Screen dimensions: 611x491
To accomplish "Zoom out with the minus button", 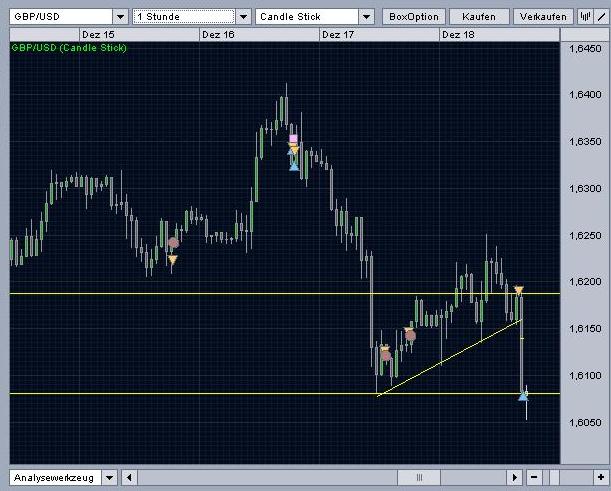I will [534, 477].
